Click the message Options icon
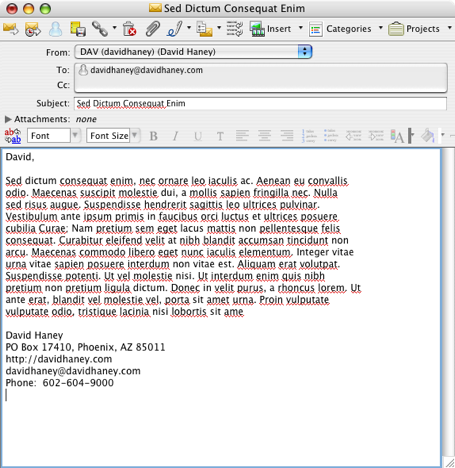 pos(204,29)
